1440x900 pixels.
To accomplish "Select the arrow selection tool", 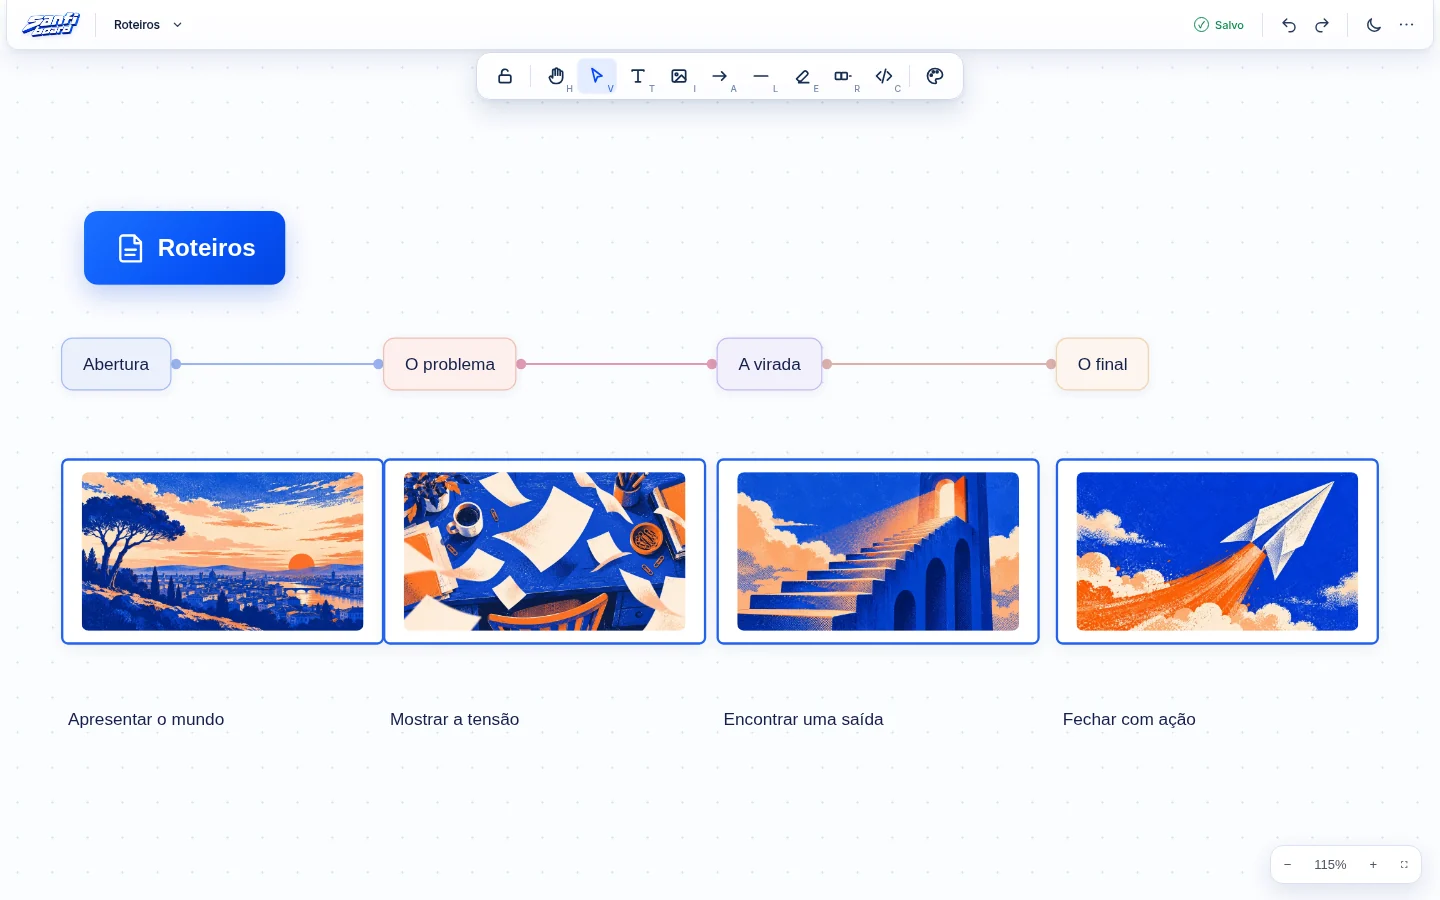I will (597, 76).
